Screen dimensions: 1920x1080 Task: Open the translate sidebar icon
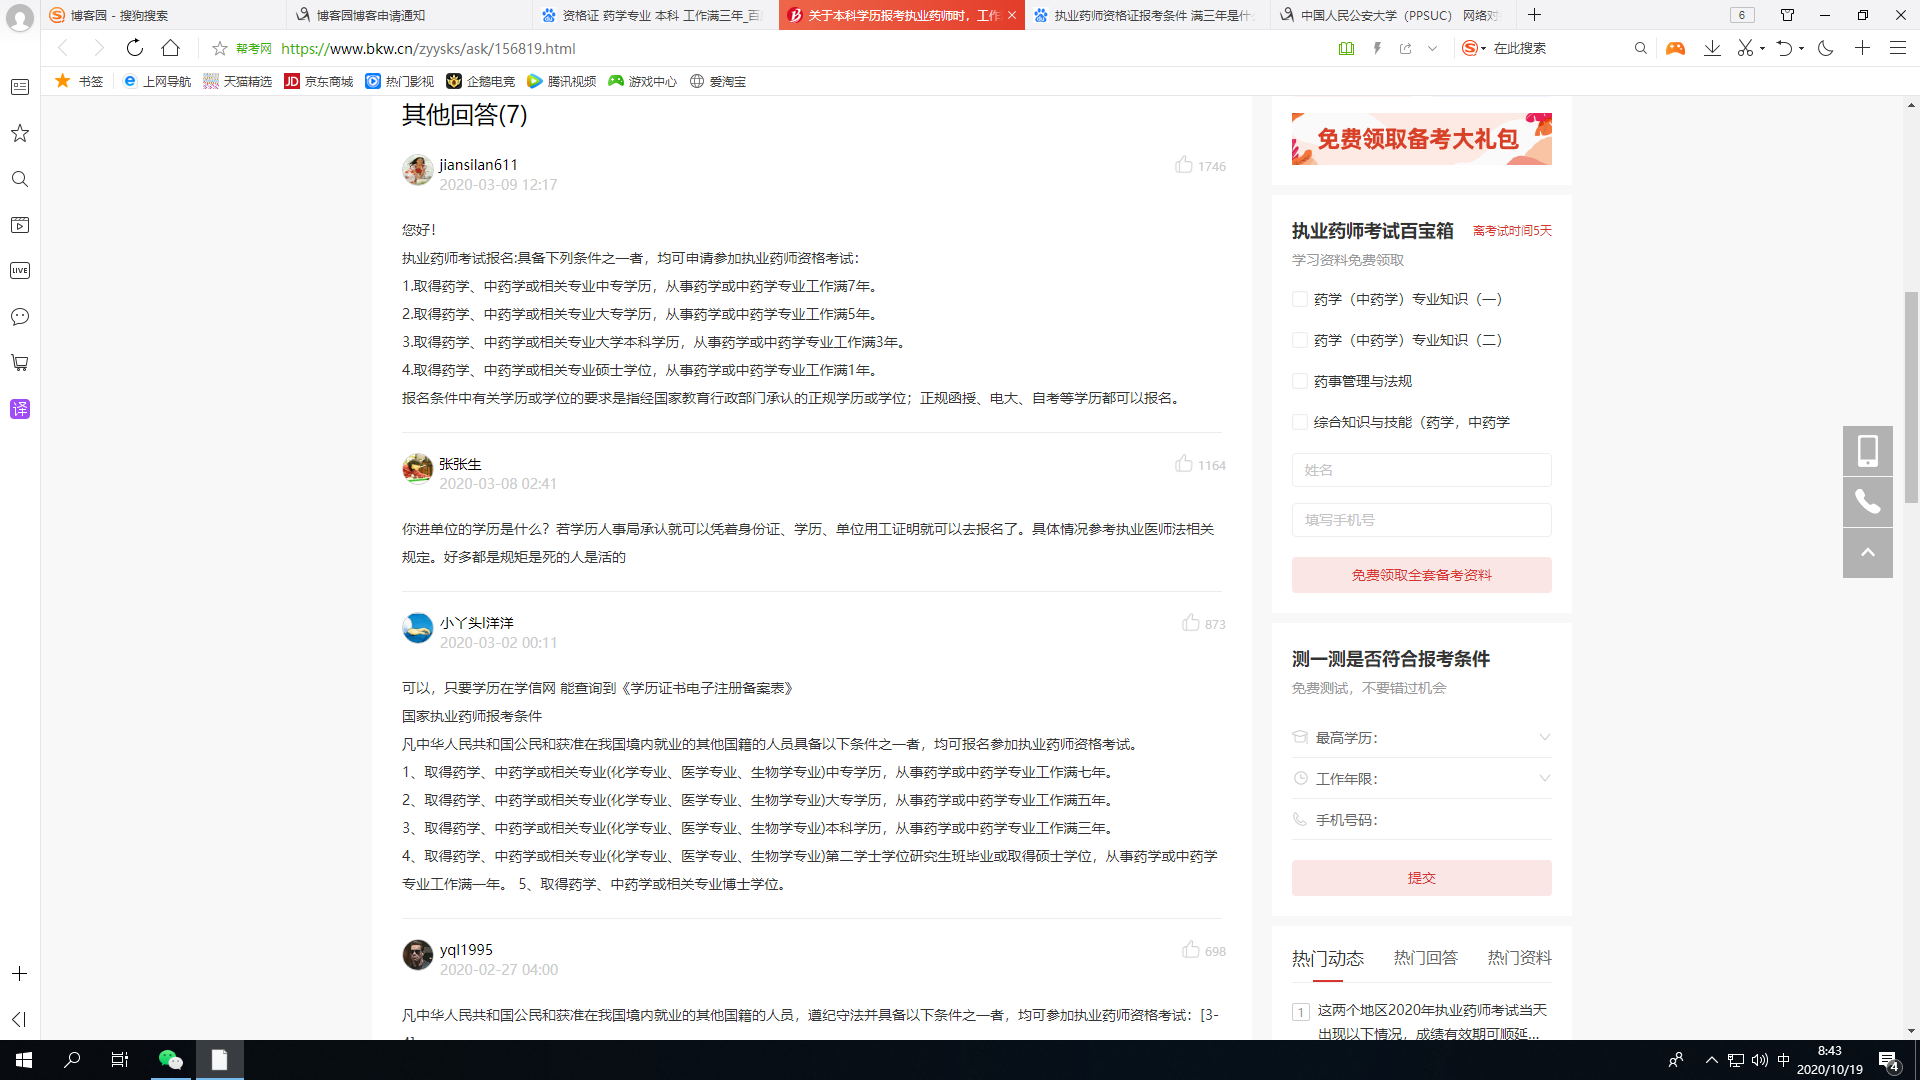[x=20, y=409]
